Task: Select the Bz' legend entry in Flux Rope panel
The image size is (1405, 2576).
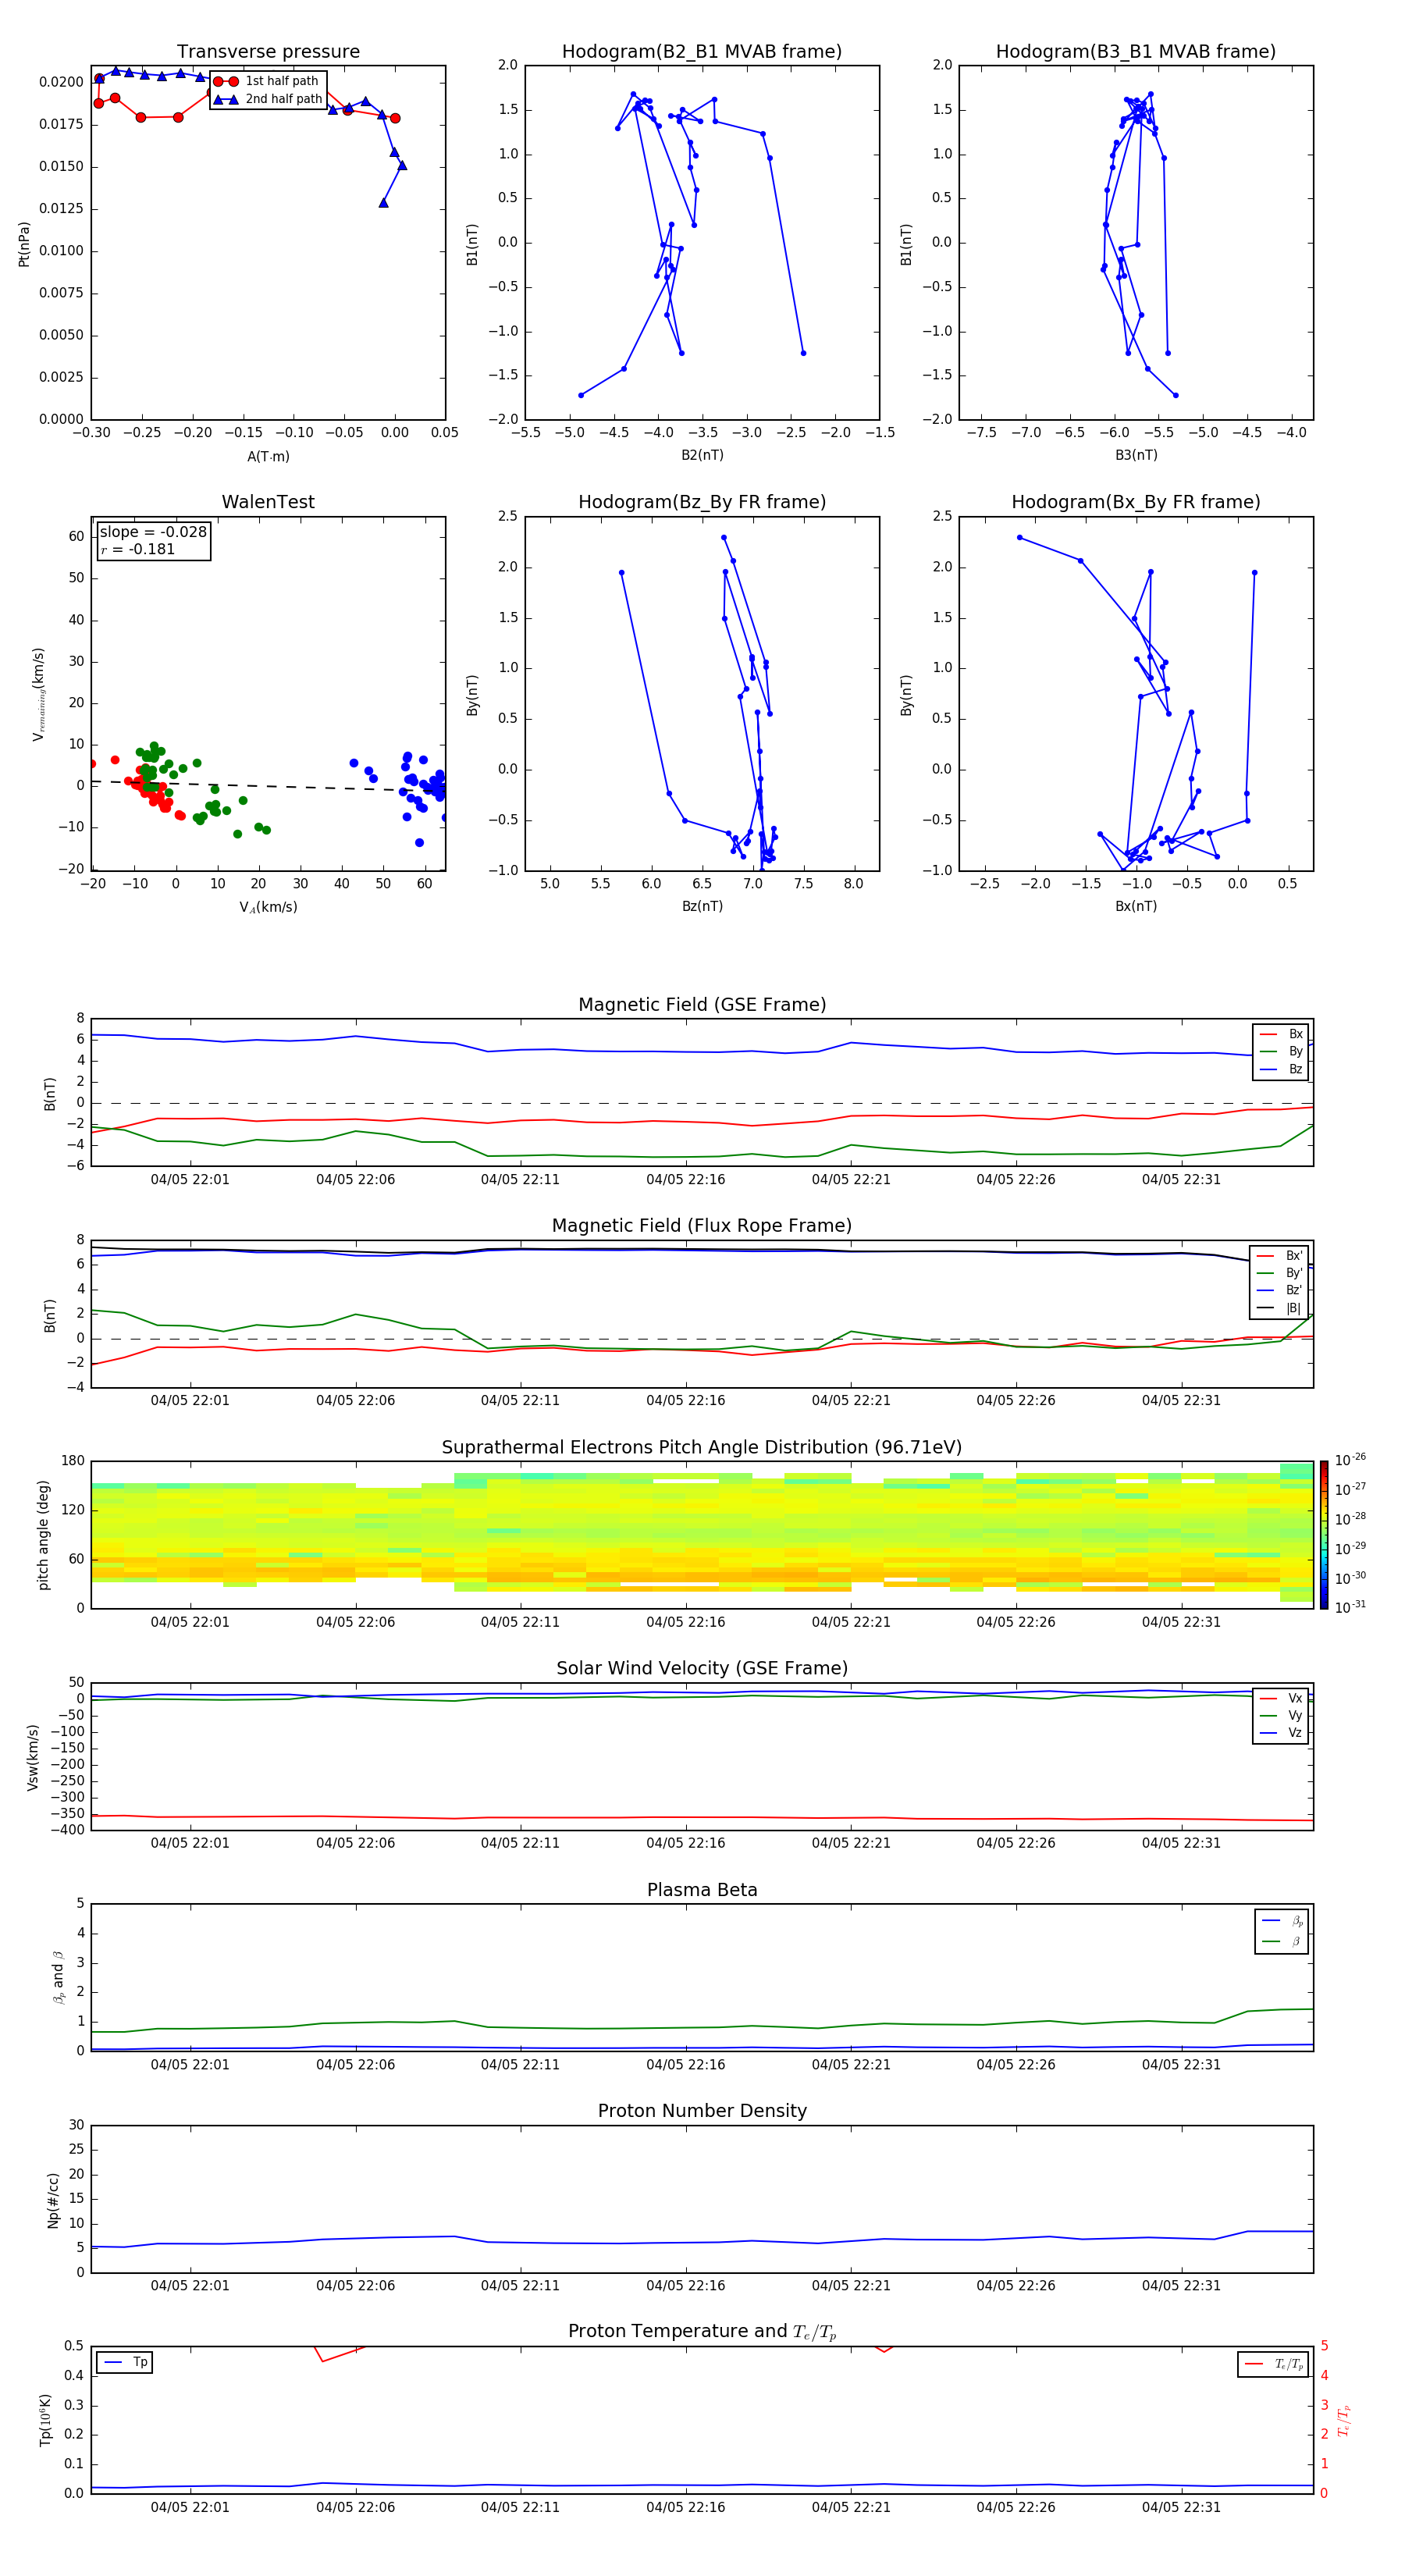Action: [x=1280, y=1291]
